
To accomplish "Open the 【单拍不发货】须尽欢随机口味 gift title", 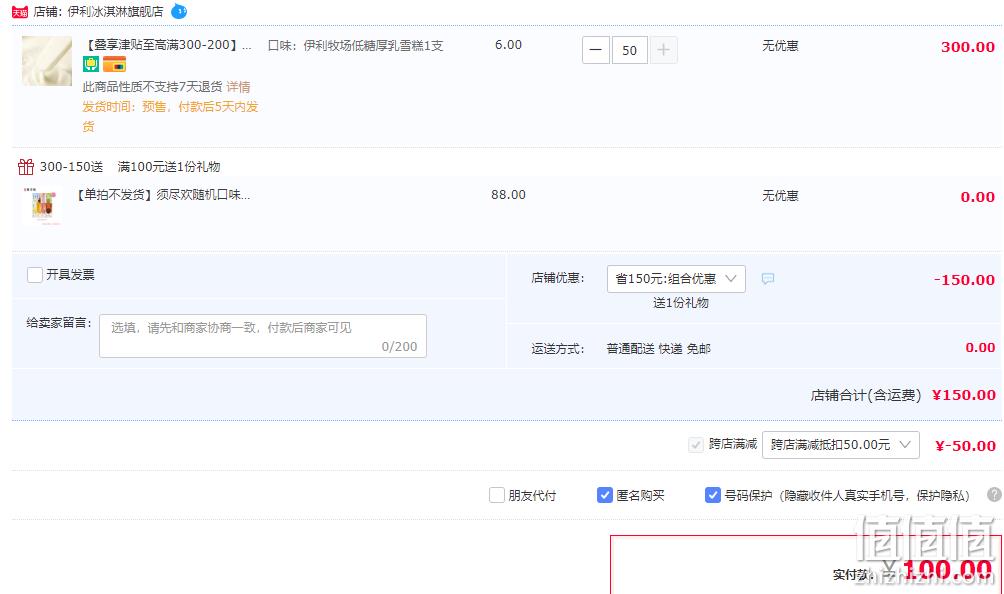I will (x=163, y=195).
